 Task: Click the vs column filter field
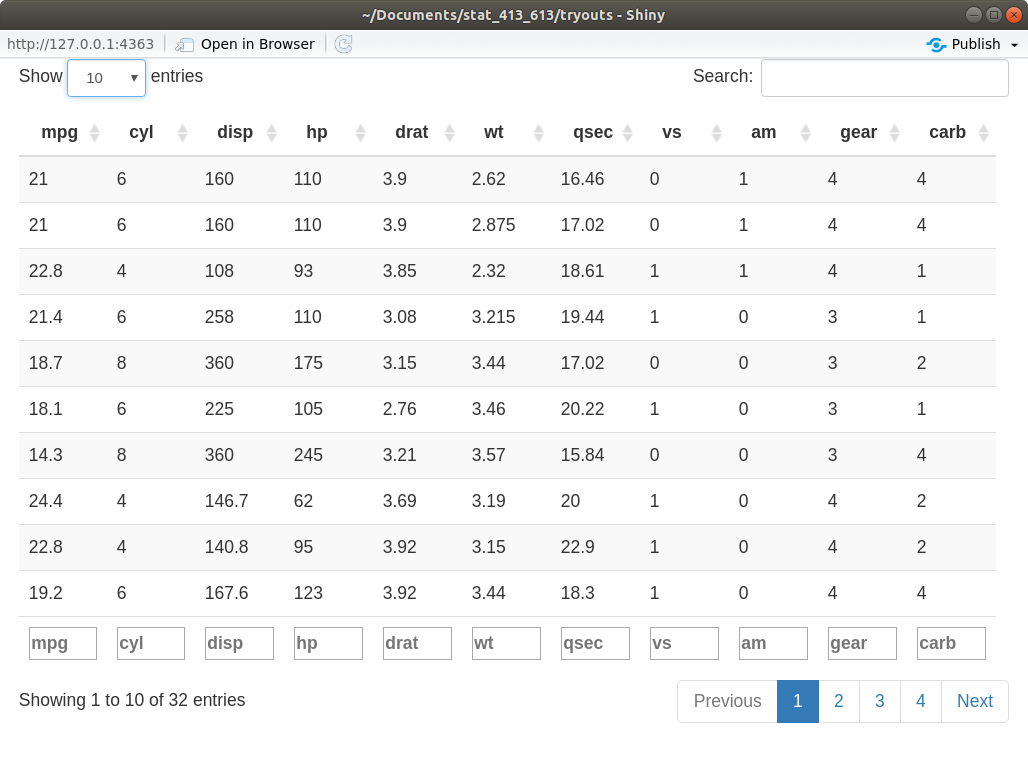coord(684,643)
